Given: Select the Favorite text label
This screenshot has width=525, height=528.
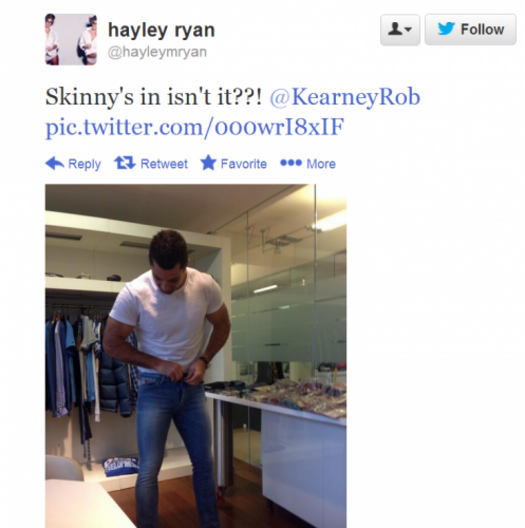Looking at the screenshot, I should [244, 164].
